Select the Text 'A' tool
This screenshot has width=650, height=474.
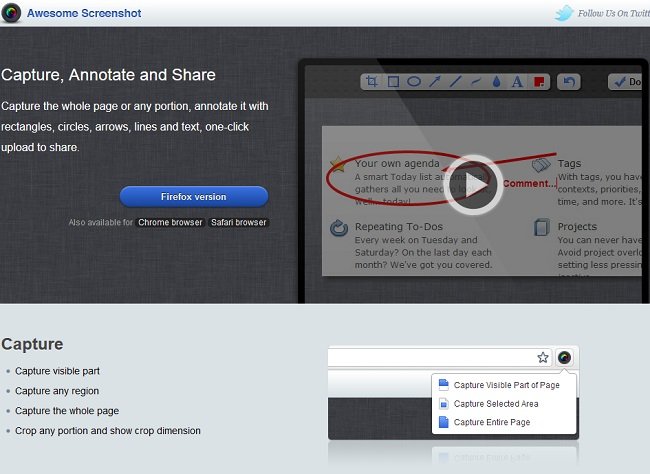coord(517,82)
